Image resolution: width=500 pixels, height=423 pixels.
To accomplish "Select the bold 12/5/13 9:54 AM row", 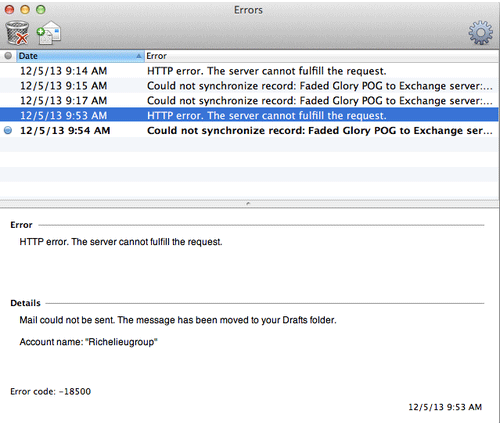I will [249, 130].
